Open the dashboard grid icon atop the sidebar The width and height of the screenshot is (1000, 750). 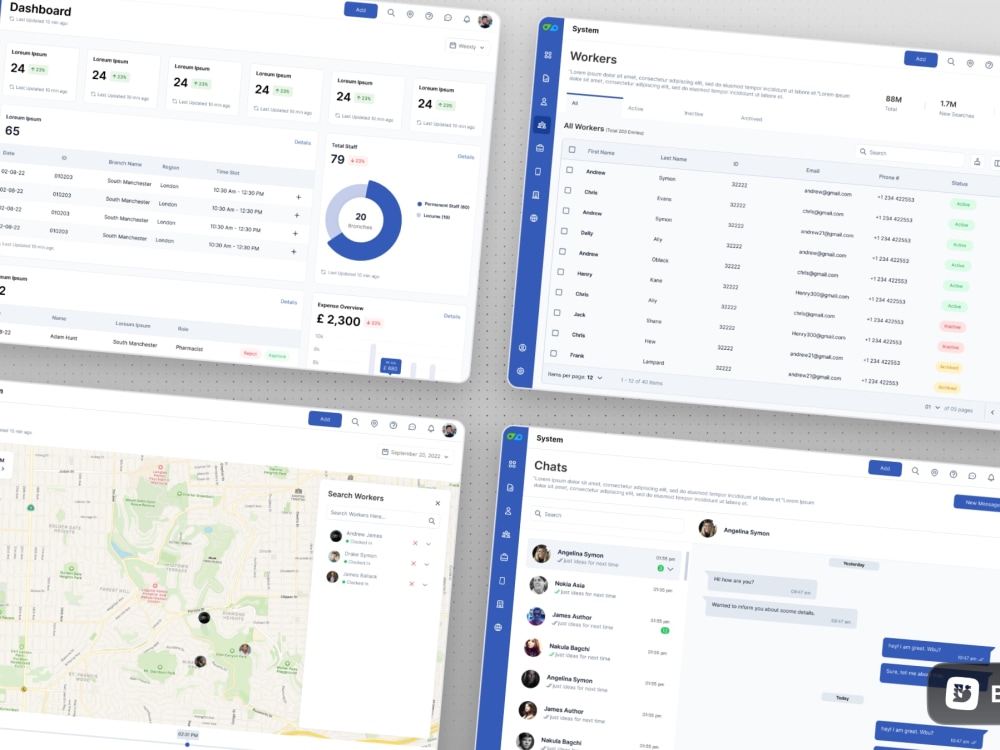click(x=548, y=55)
